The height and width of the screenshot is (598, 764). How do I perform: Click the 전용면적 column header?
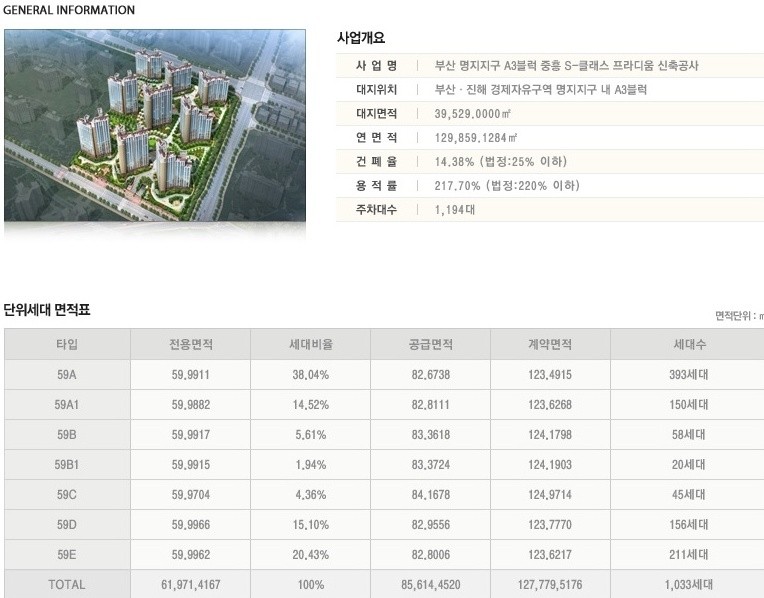191,344
